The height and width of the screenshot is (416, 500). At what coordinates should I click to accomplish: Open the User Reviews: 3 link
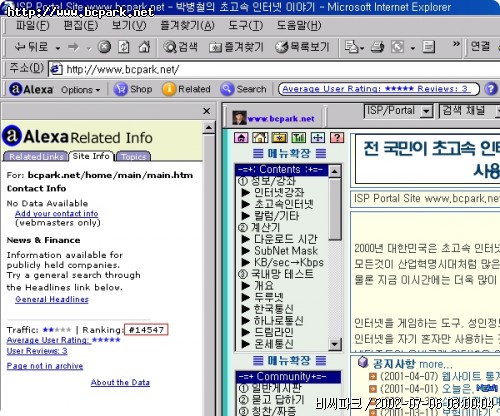coord(37,351)
